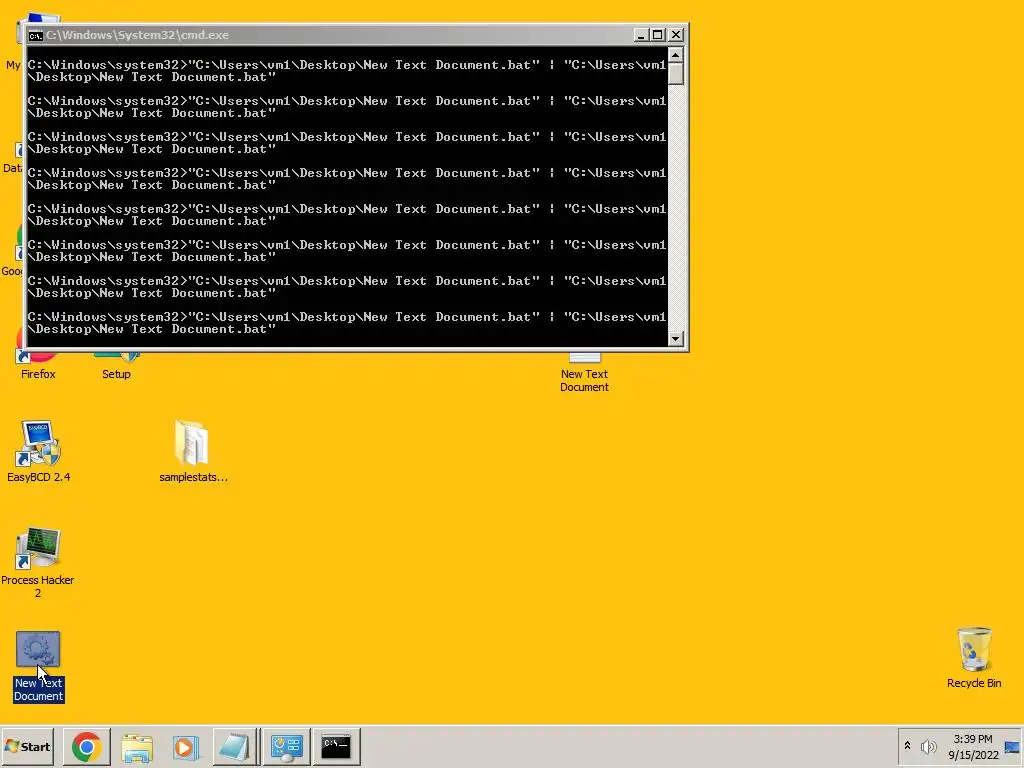Close the cmd.exe window

coord(676,35)
